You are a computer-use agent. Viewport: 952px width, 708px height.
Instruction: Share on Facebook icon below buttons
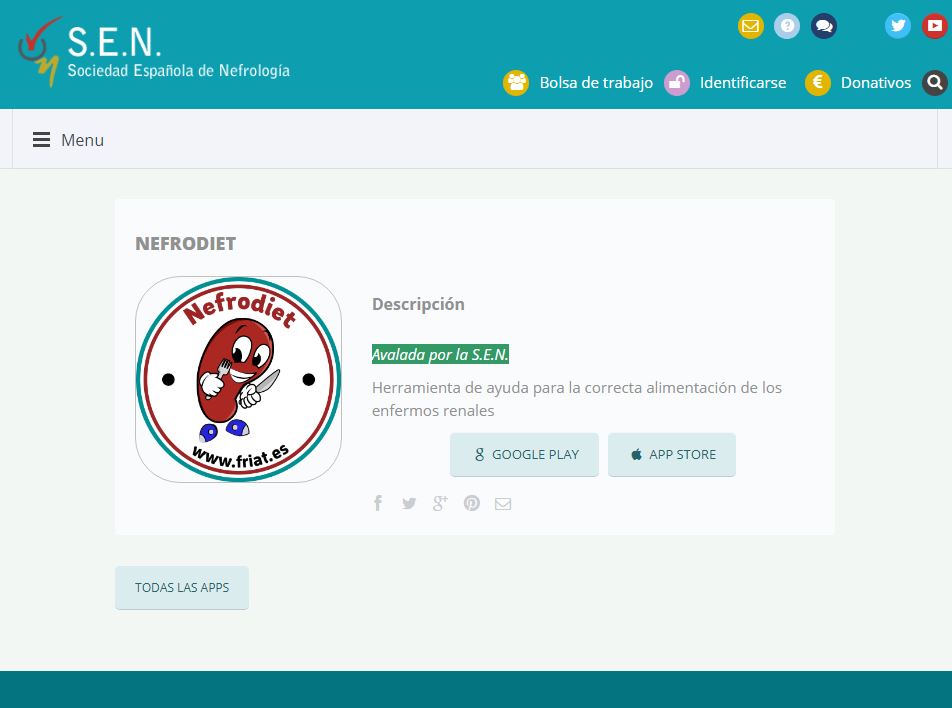tap(378, 503)
